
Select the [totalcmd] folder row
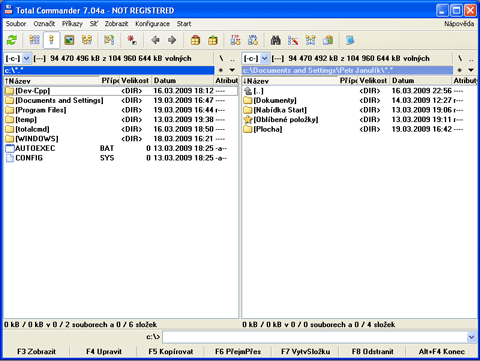121,129
